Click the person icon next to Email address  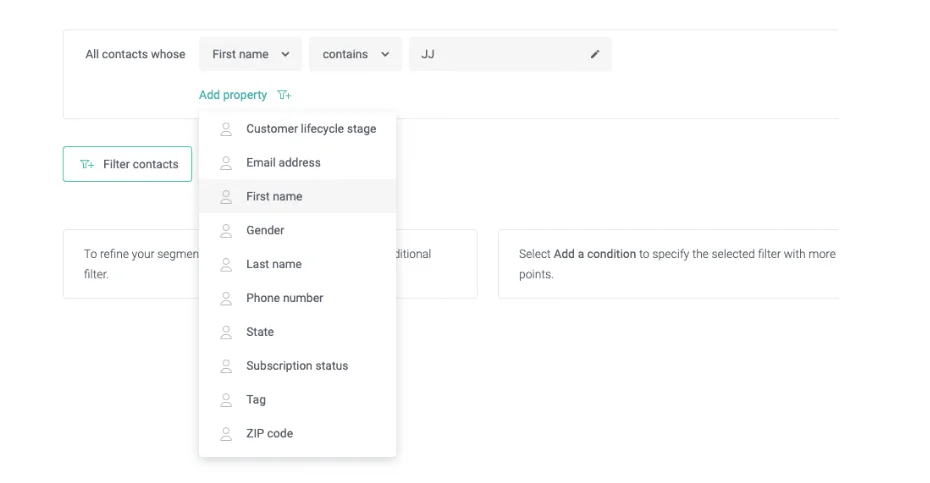(x=226, y=163)
